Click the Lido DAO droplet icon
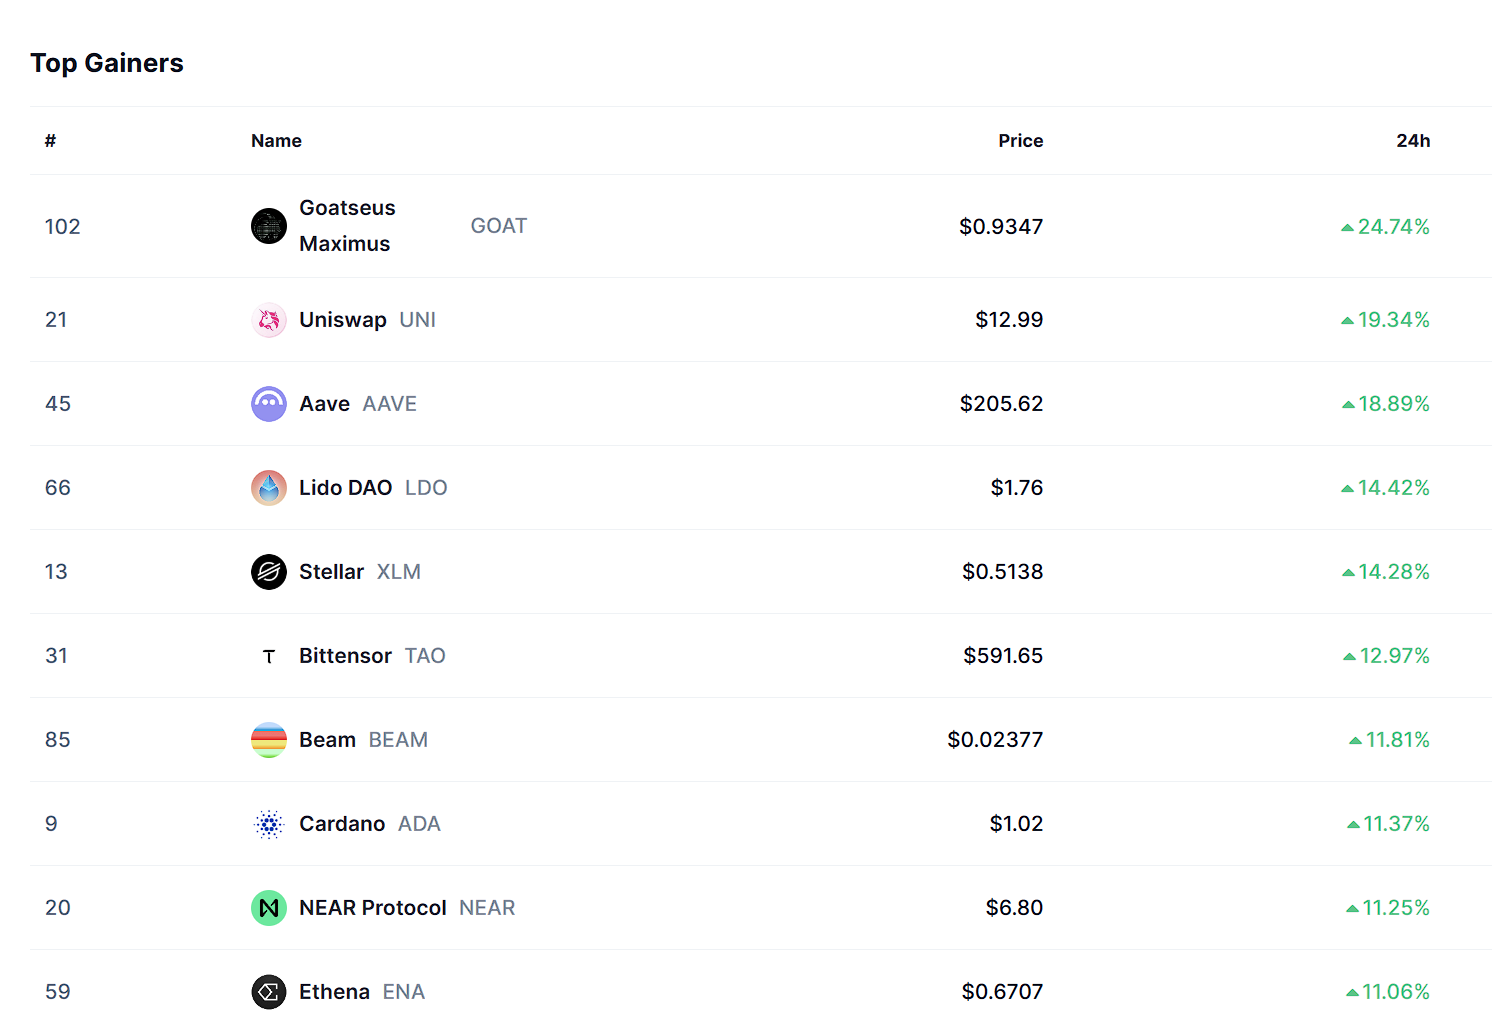Screen dimensions: 1492x1027 pos(269,488)
